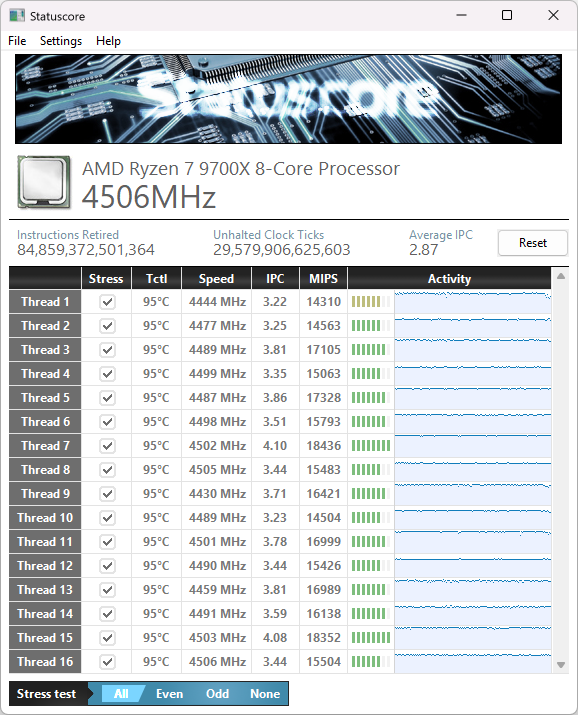Click the IPC column header
The width and height of the screenshot is (578, 715).
275,279
